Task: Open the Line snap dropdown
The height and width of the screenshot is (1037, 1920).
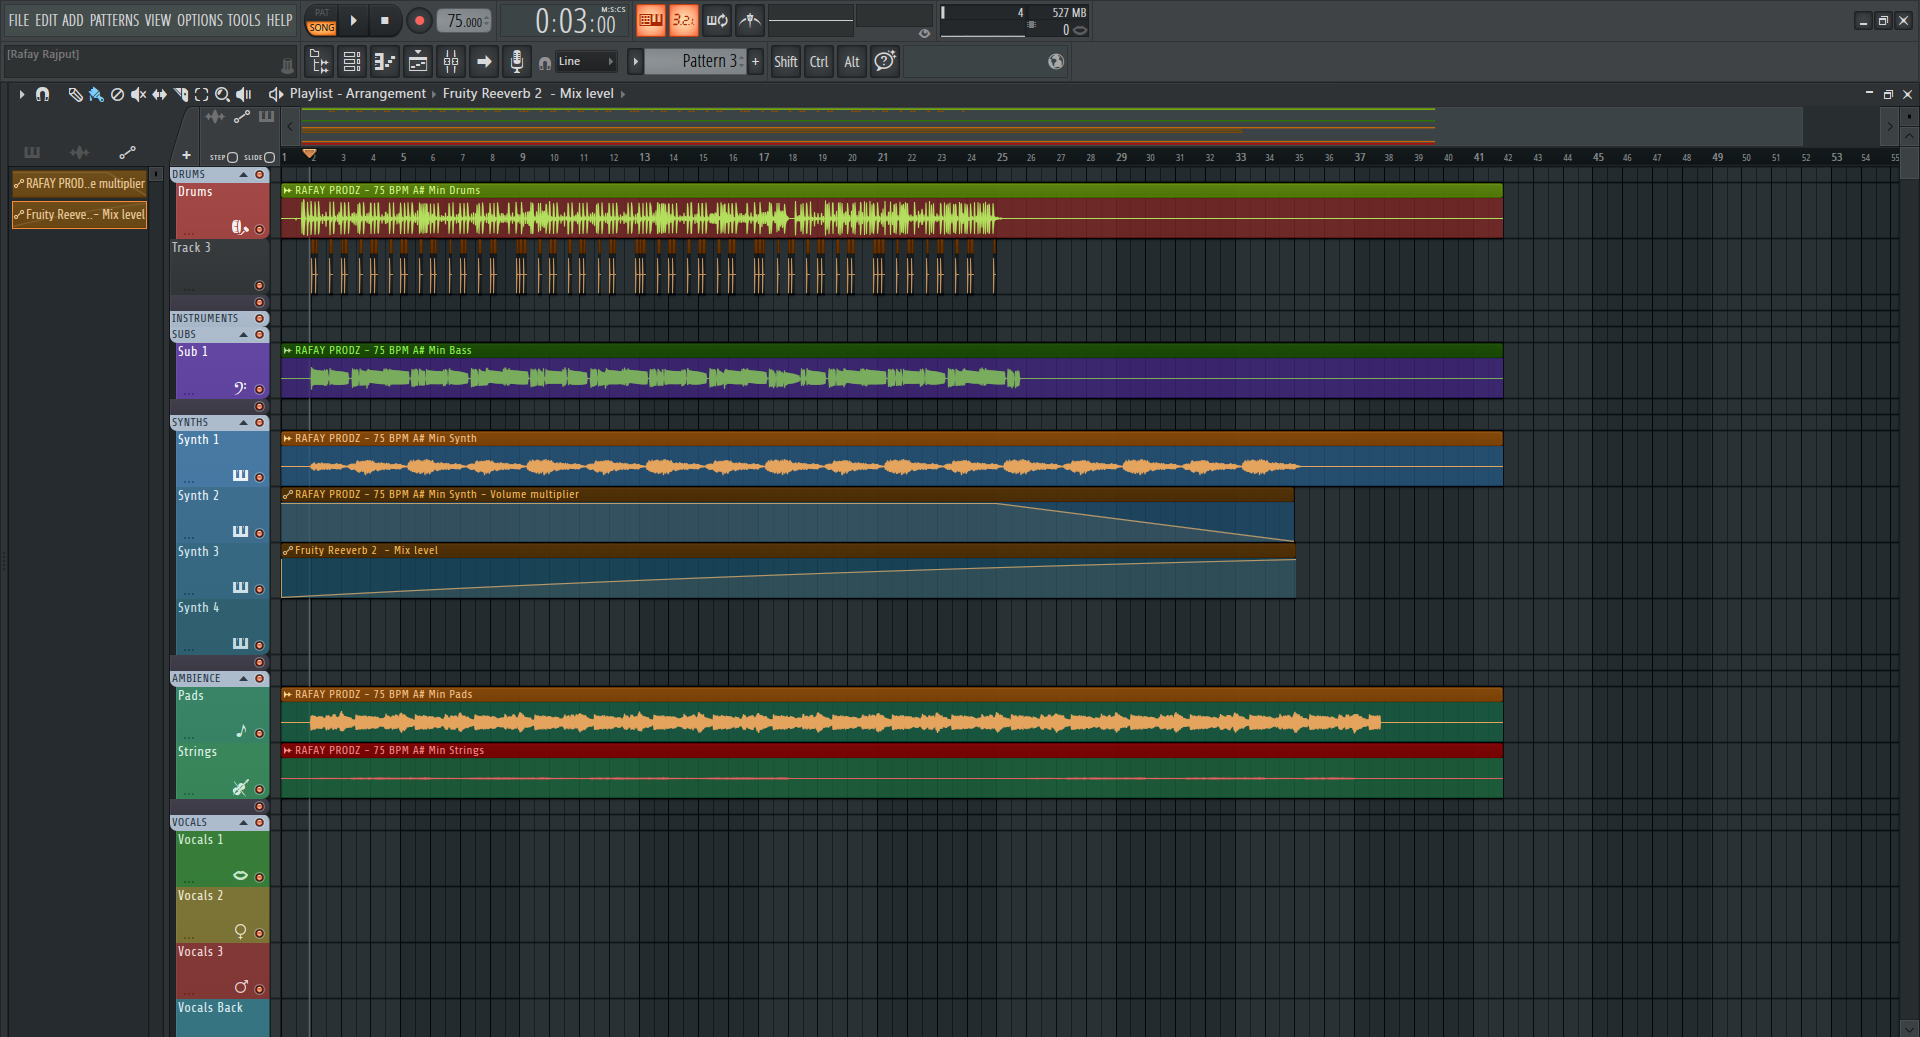Action: [x=586, y=62]
